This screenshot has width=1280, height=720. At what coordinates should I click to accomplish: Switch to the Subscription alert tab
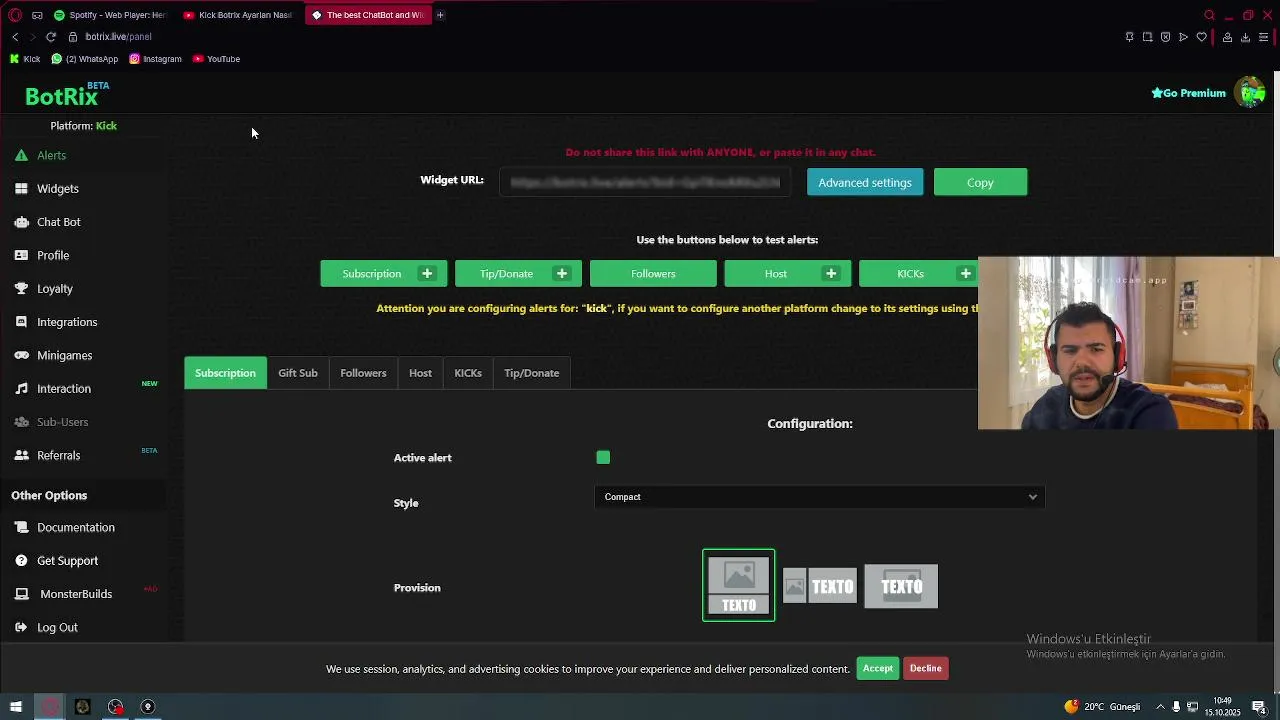click(225, 373)
